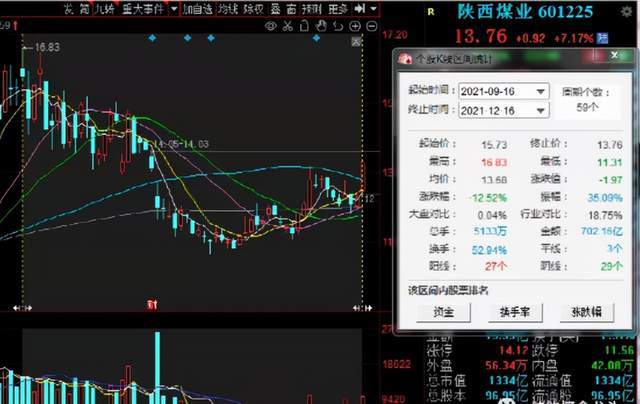Open the settings gear near the stock title
This screenshot has height=404, width=640.
pyautogui.click(x=626, y=11)
